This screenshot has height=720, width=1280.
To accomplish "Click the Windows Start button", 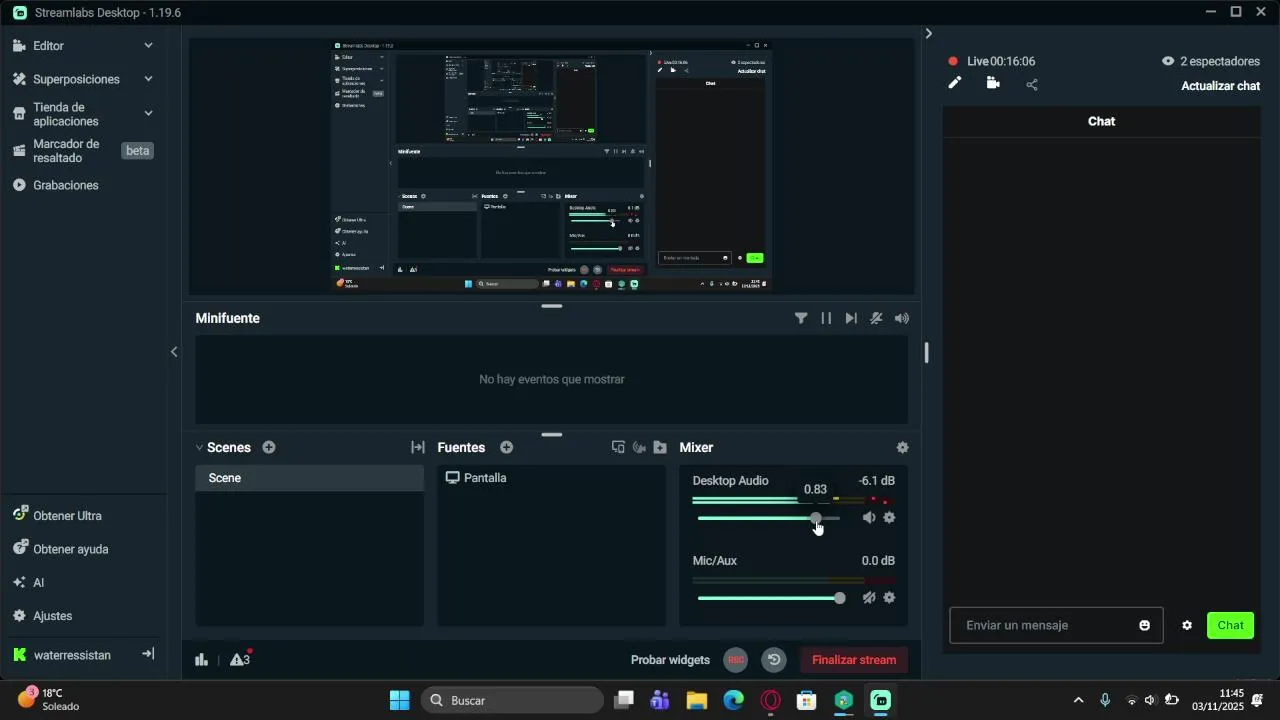I will coord(399,700).
